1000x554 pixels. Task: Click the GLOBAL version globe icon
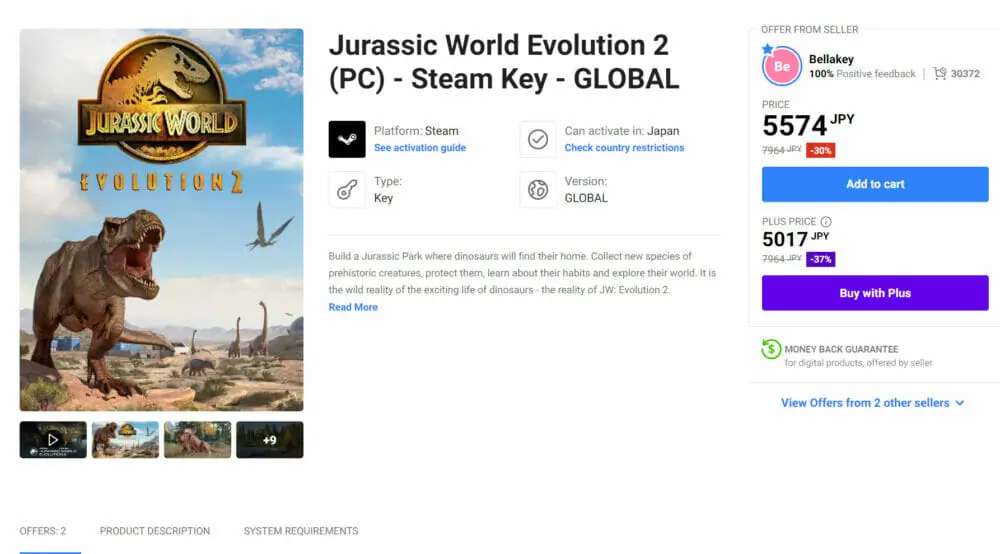538,190
